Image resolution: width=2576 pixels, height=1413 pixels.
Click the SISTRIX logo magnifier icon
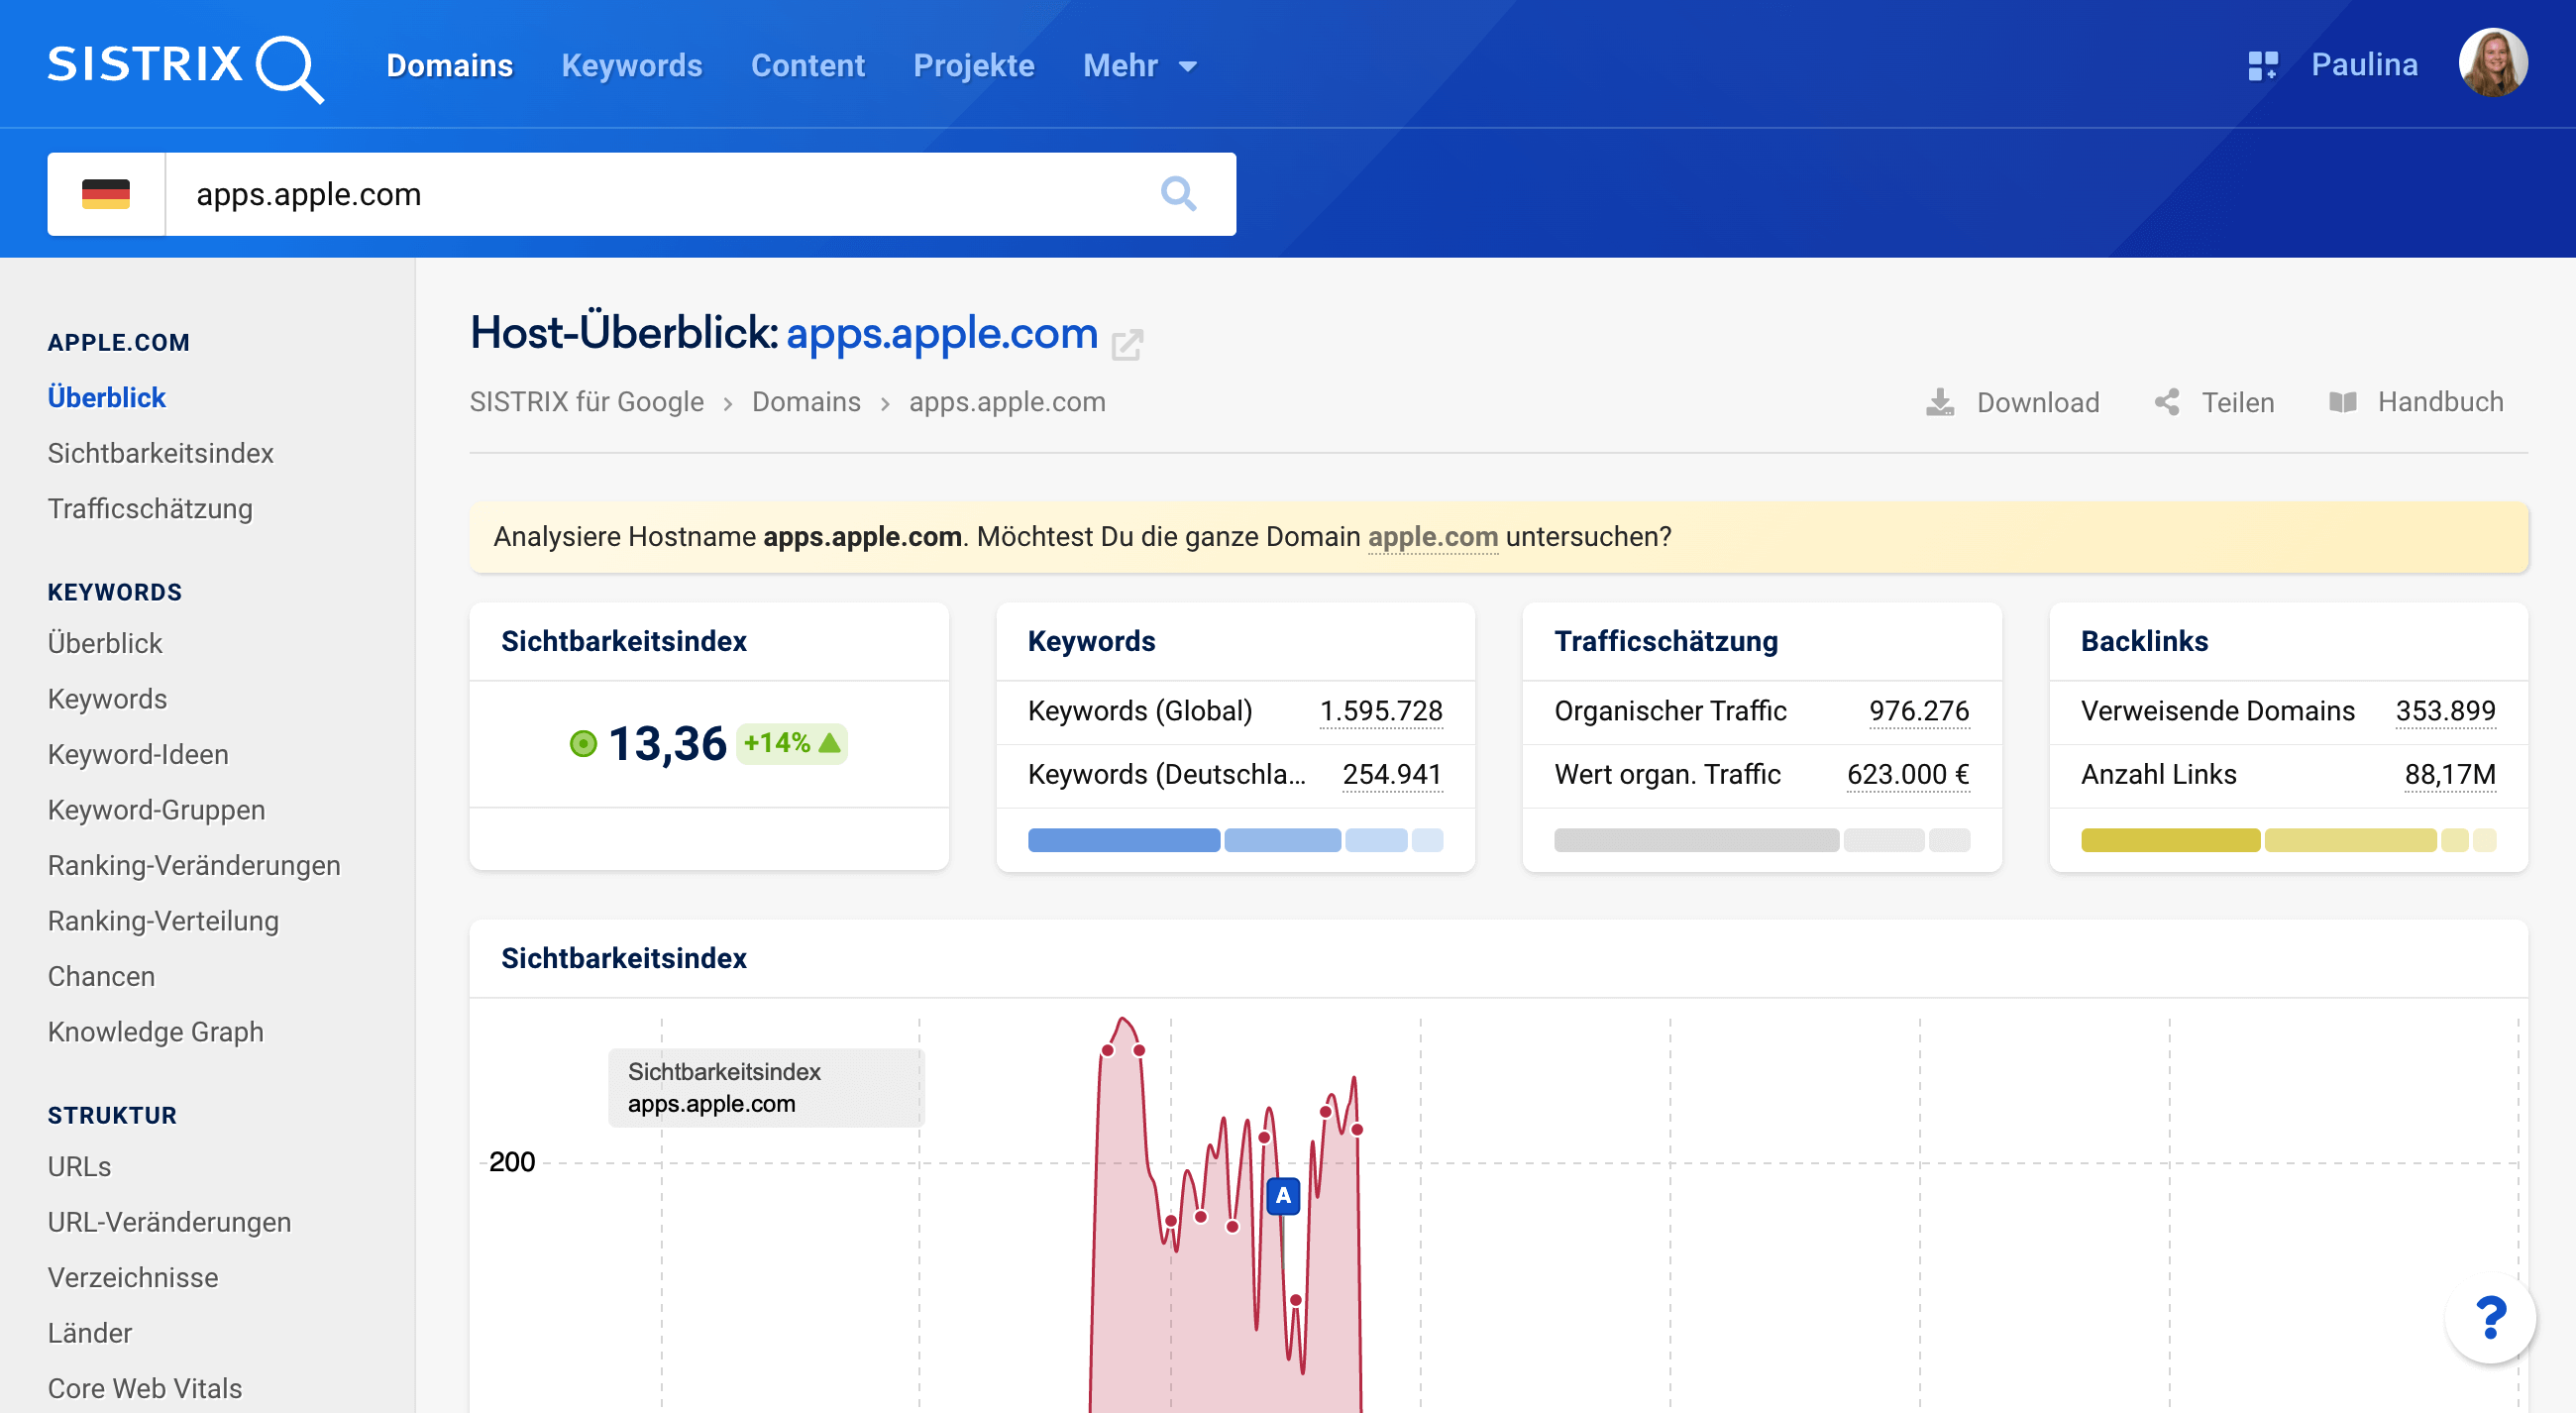[289, 68]
